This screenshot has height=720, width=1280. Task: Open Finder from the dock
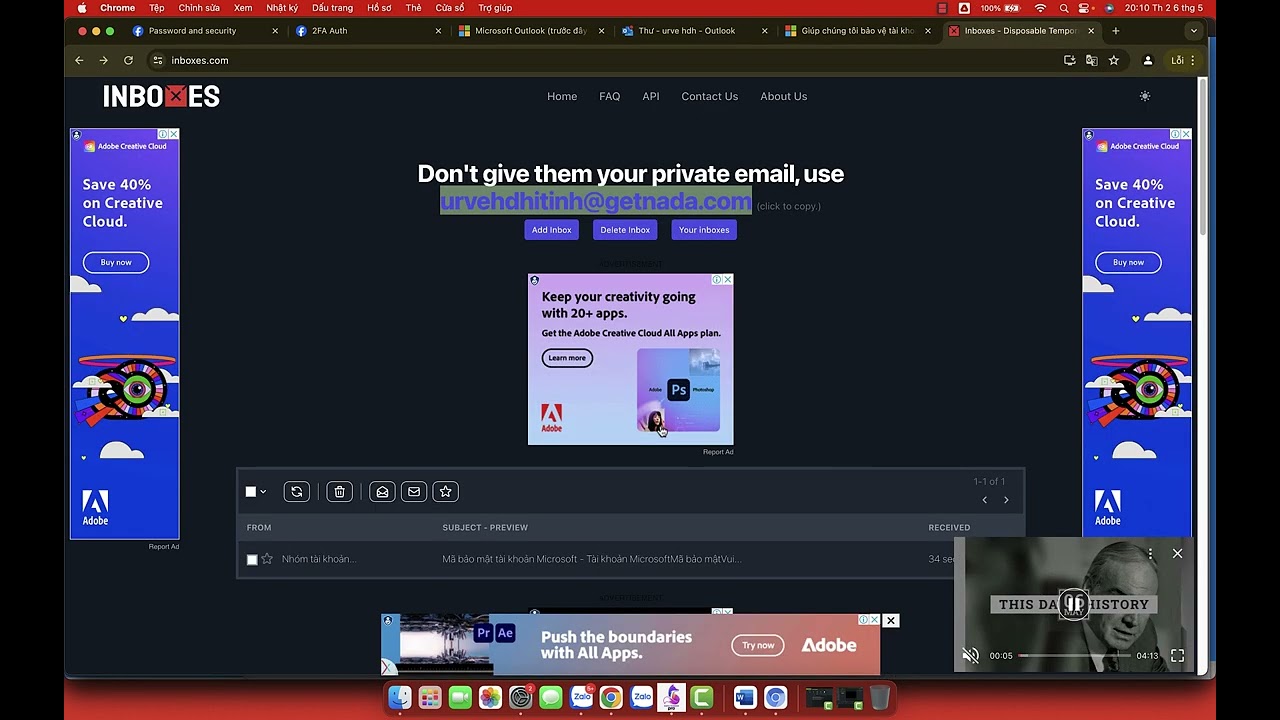pyautogui.click(x=399, y=697)
